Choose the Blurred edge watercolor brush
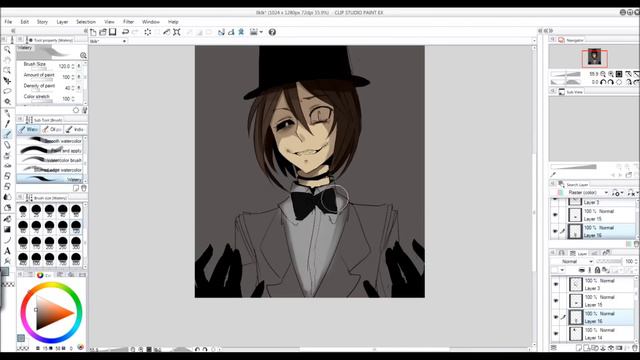This screenshot has width=640, height=360. click(x=50, y=169)
